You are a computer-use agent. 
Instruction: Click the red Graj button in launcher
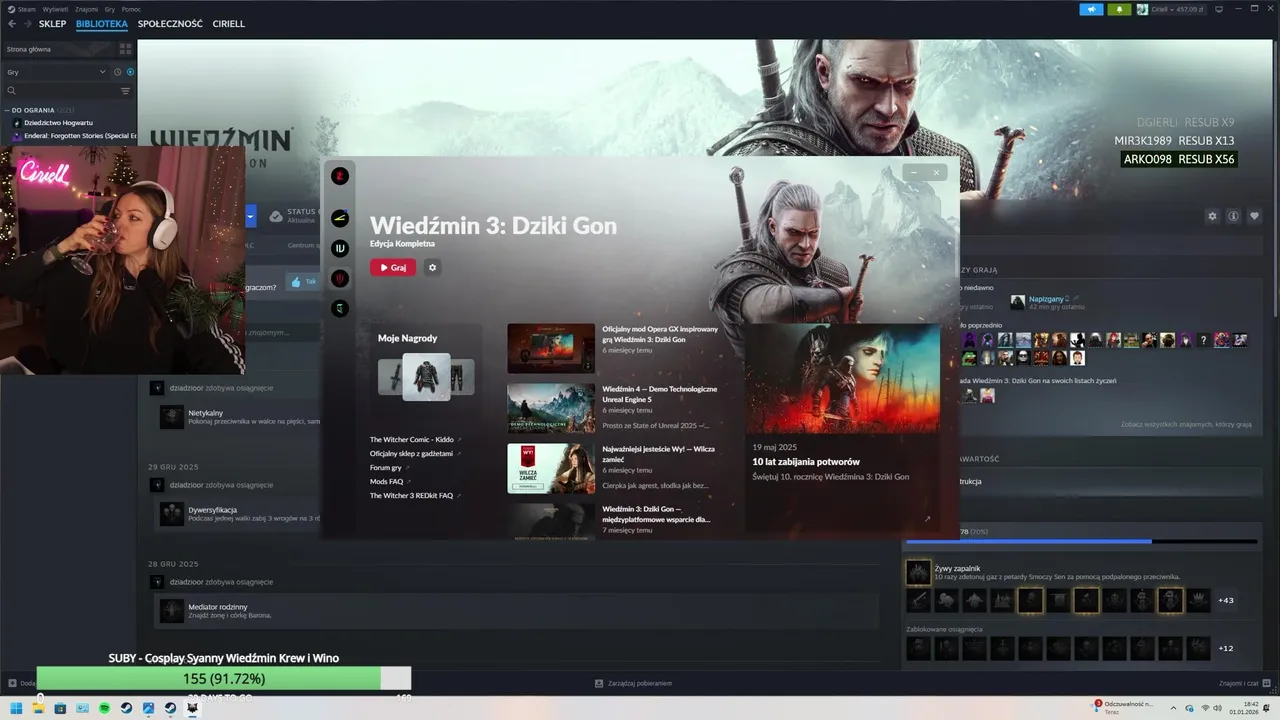(x=392, y=267)
